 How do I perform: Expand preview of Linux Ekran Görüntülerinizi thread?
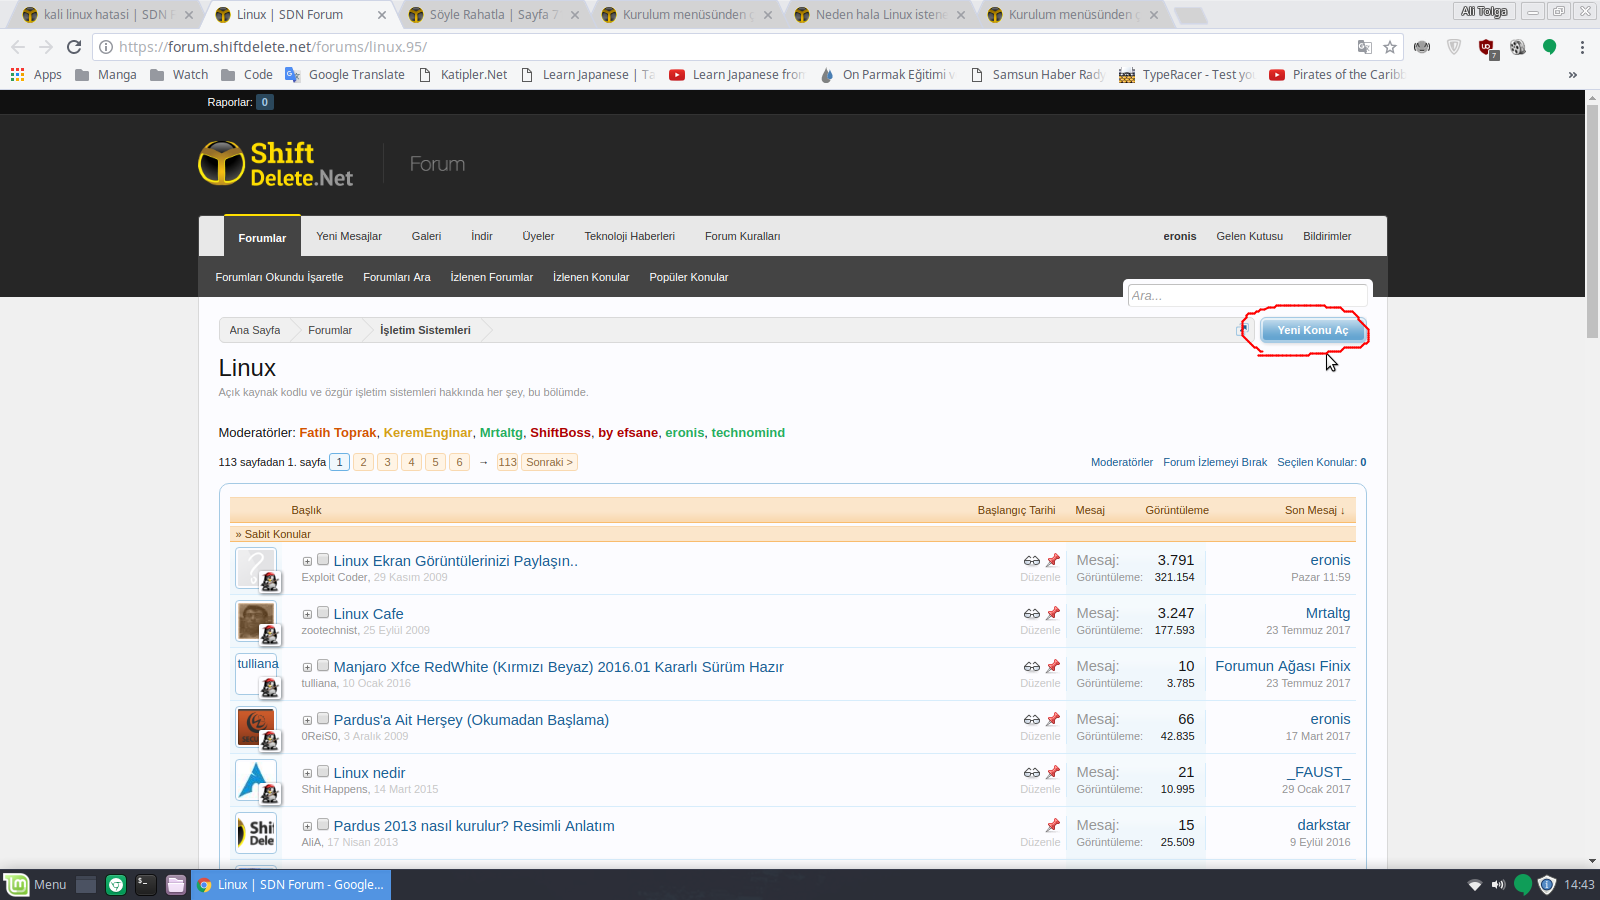[307, 562]
